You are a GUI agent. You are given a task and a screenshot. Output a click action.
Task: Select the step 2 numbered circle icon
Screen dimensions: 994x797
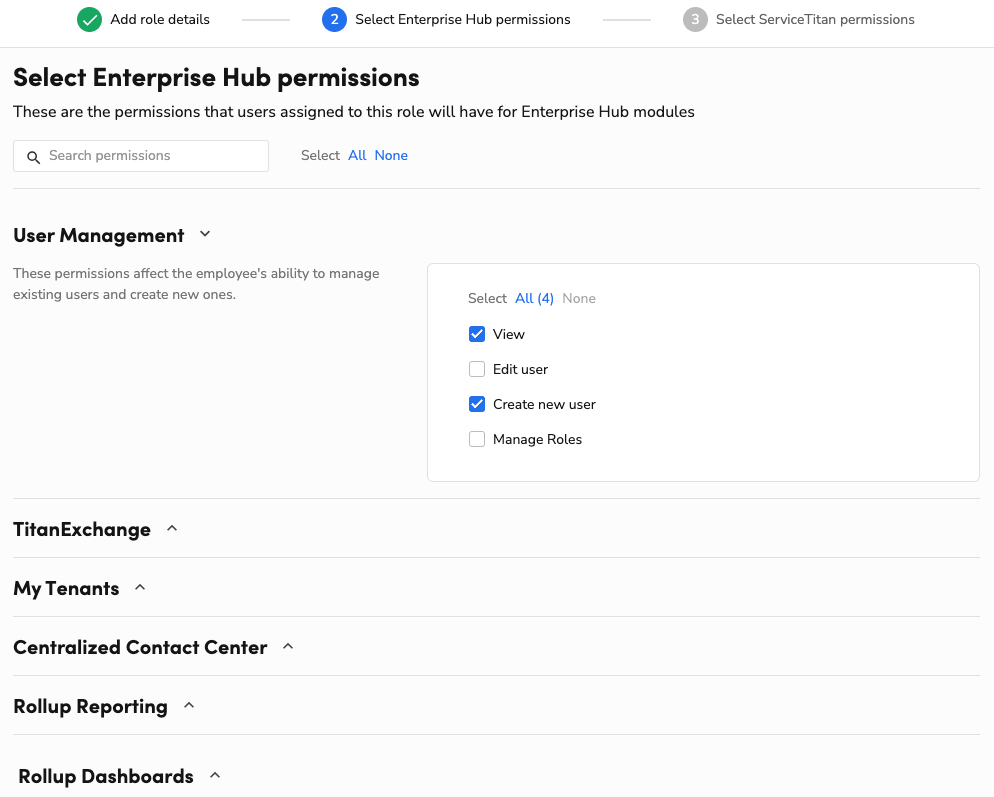pyautogui.click(x=334, y=19)
